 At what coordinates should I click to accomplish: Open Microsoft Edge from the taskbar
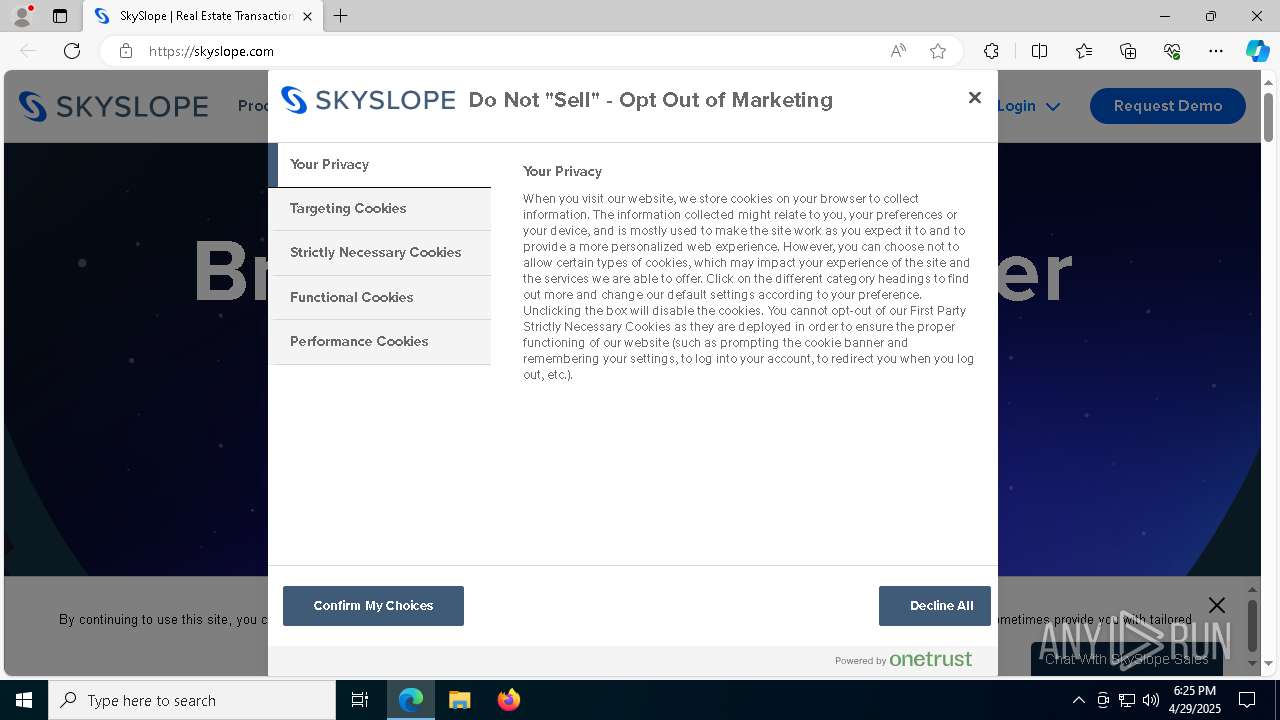tap(411, 700)
